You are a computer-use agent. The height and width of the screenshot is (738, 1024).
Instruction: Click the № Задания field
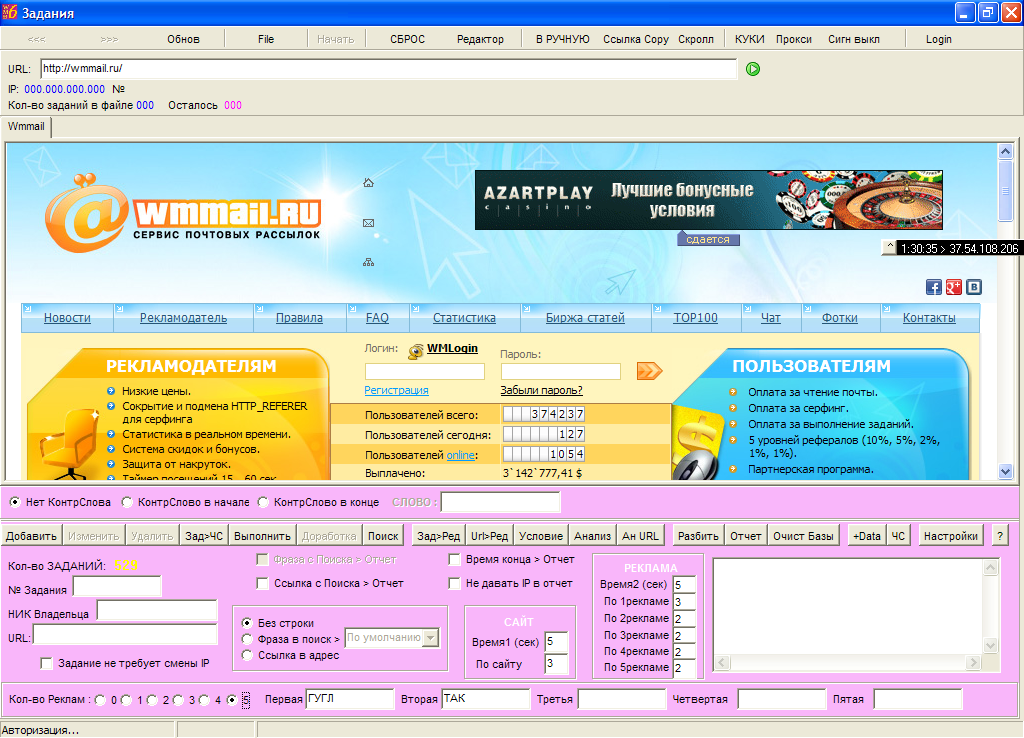coord(117,586)
